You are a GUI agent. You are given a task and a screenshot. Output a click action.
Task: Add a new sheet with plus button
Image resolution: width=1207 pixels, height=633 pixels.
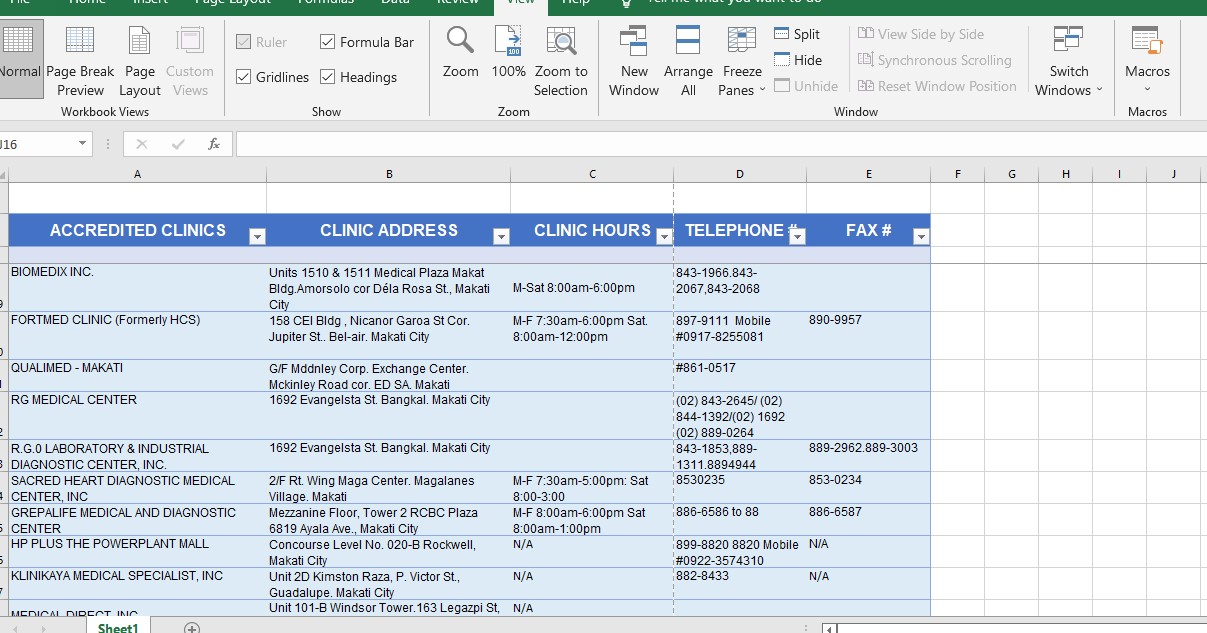192,627
